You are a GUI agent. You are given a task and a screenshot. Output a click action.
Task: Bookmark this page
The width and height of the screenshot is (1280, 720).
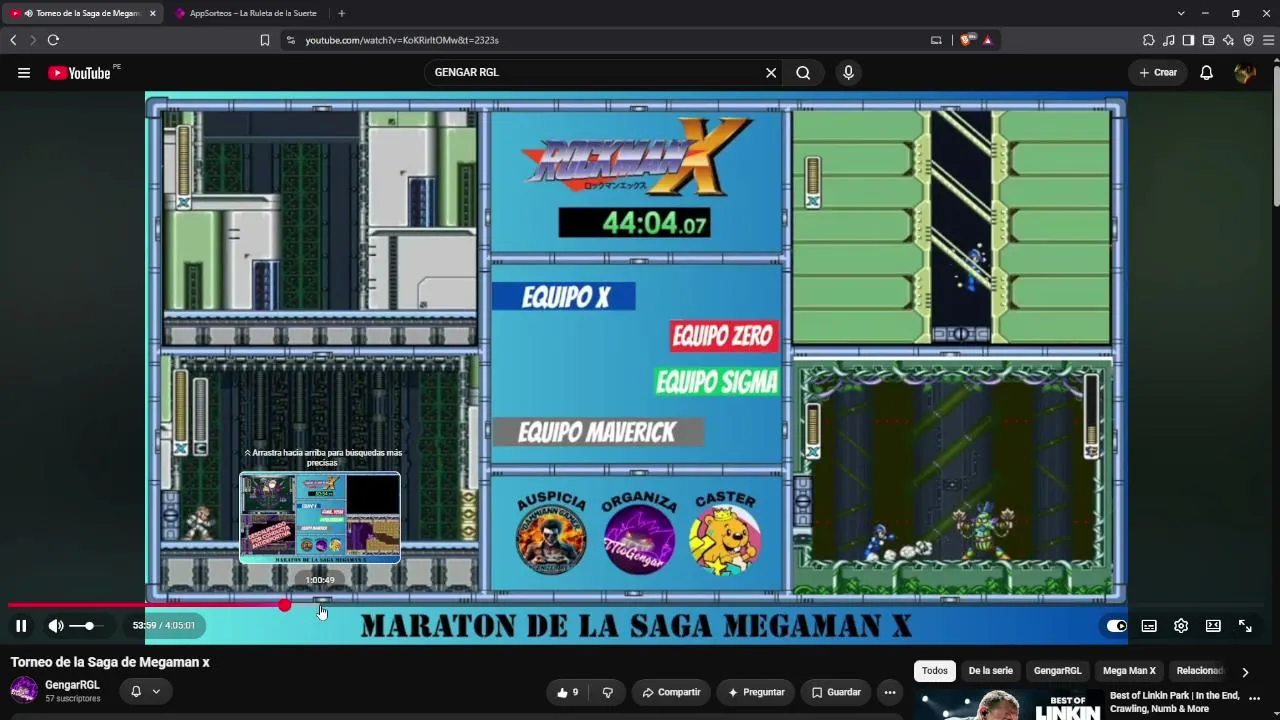[265, 40]
